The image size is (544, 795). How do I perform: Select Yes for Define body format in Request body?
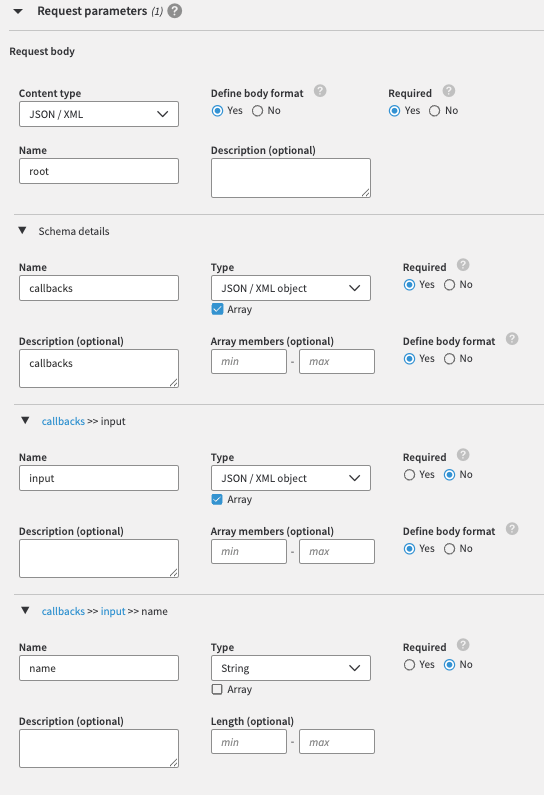tap(217, 111)
